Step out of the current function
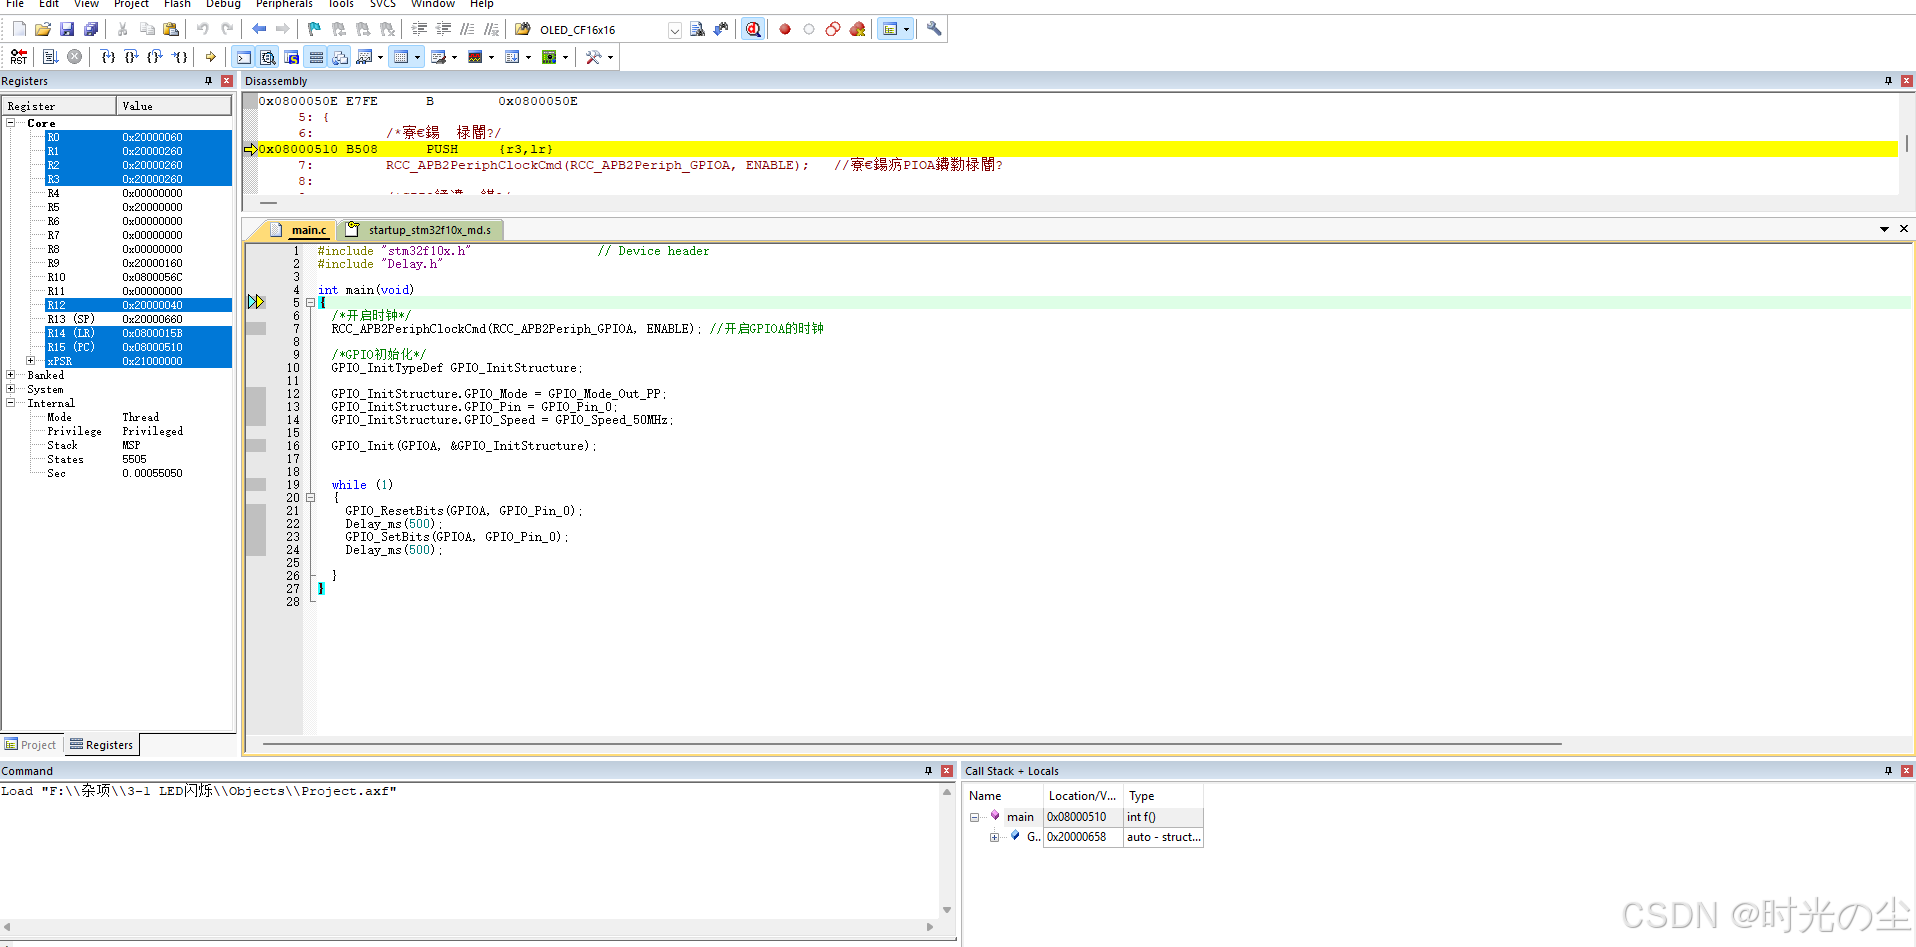 (x=155, y=57)
